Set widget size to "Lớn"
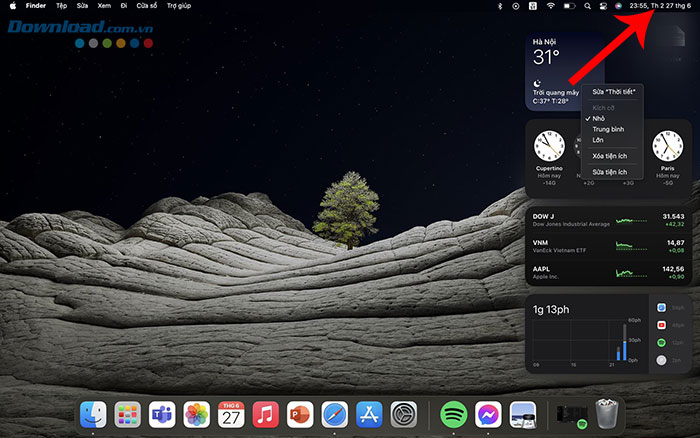 tap(598, 140)
